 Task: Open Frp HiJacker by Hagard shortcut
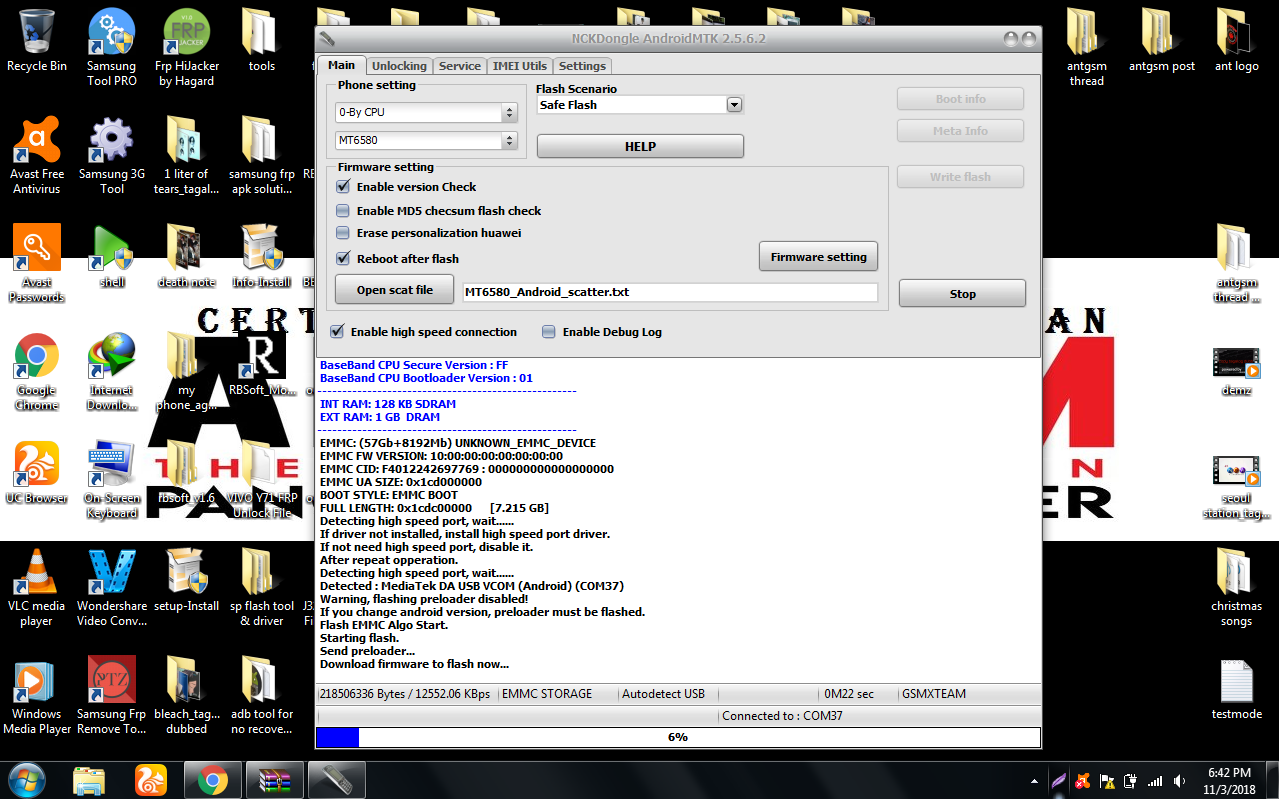(186, 47)
